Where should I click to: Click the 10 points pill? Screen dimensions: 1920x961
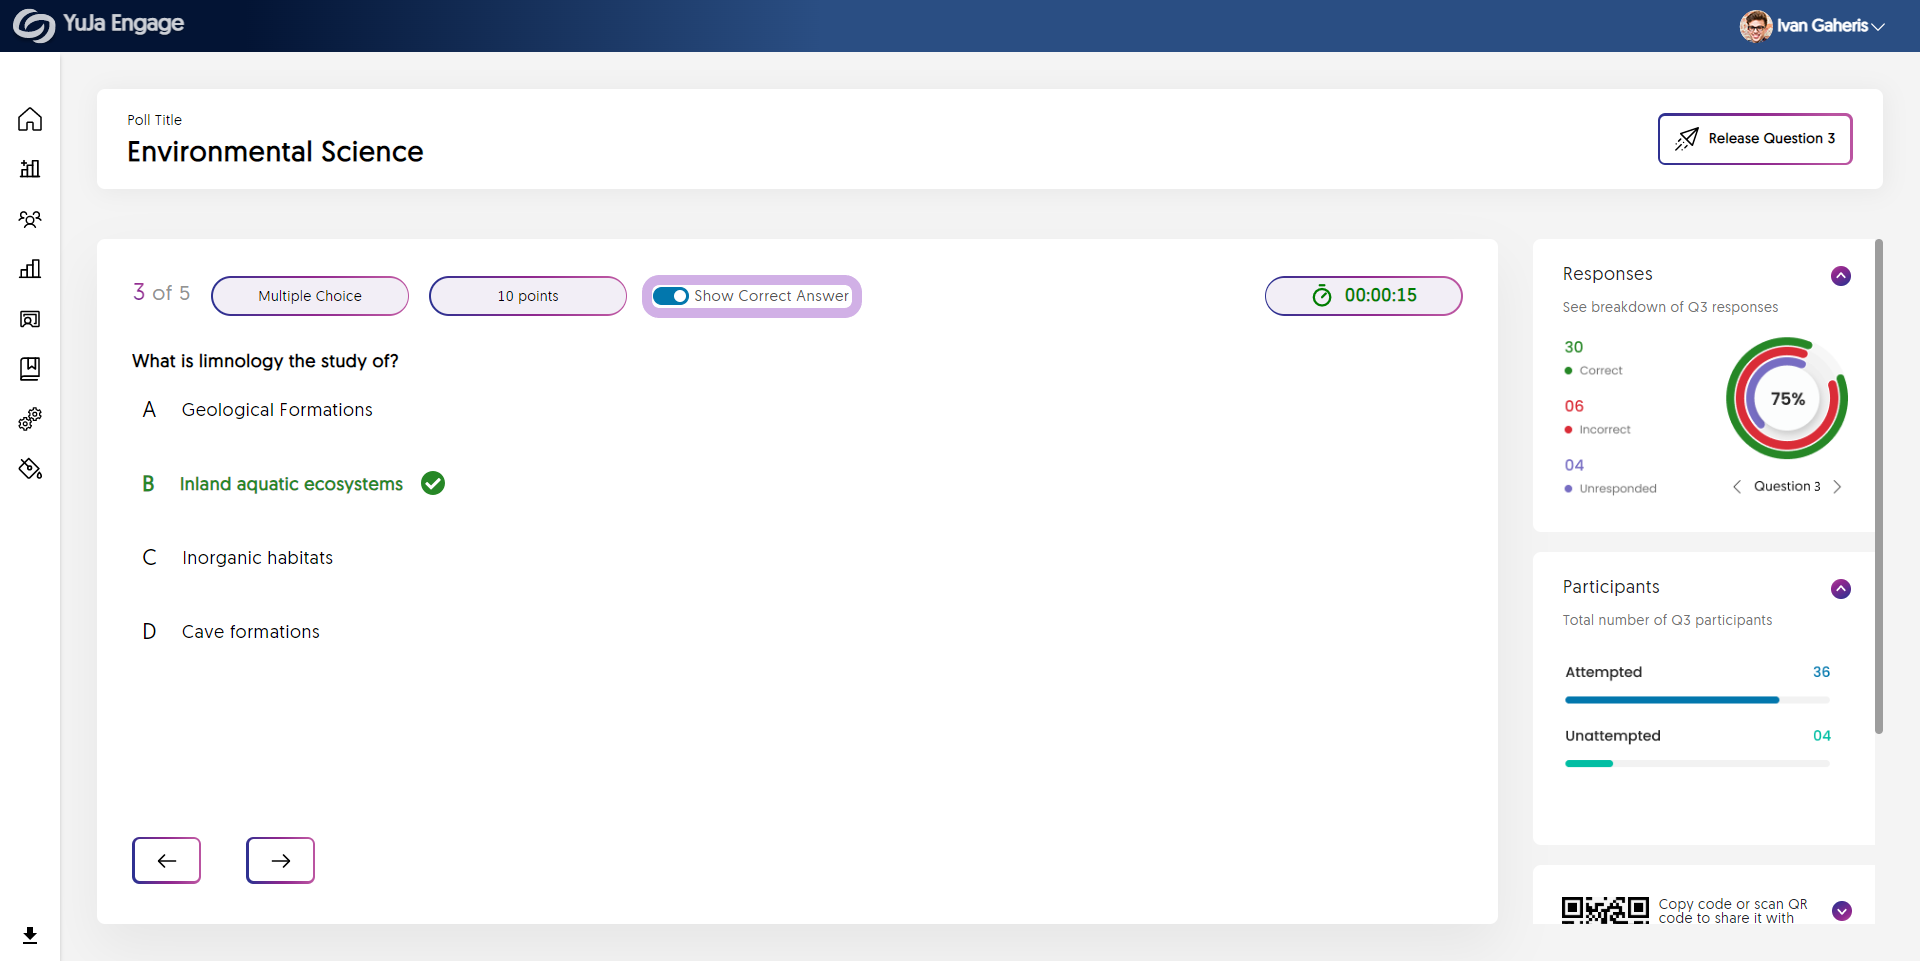pos(528,296)
